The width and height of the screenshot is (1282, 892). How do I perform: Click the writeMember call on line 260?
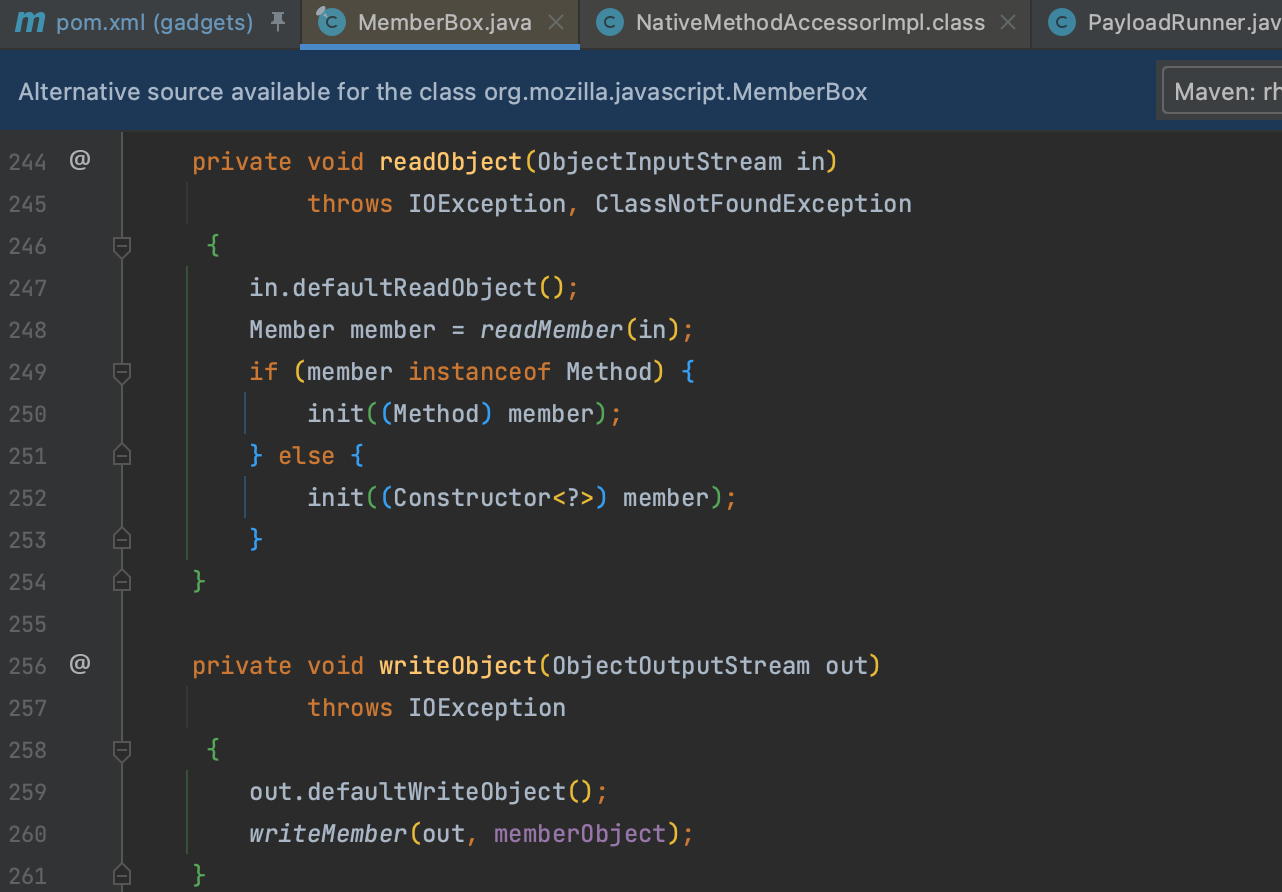(x=328, y=834)
